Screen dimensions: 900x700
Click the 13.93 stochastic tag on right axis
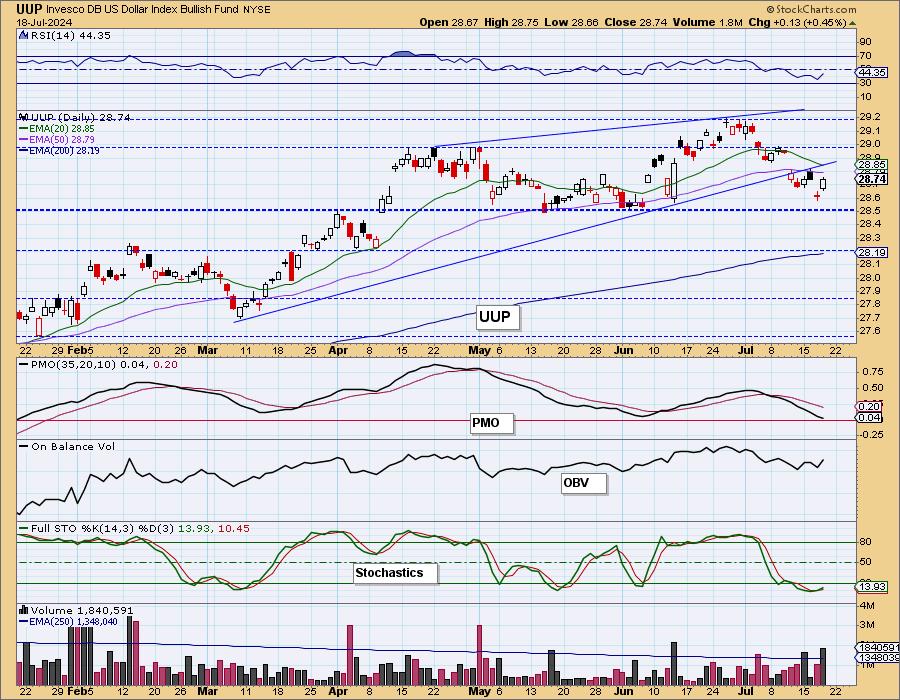pos(872,587)
